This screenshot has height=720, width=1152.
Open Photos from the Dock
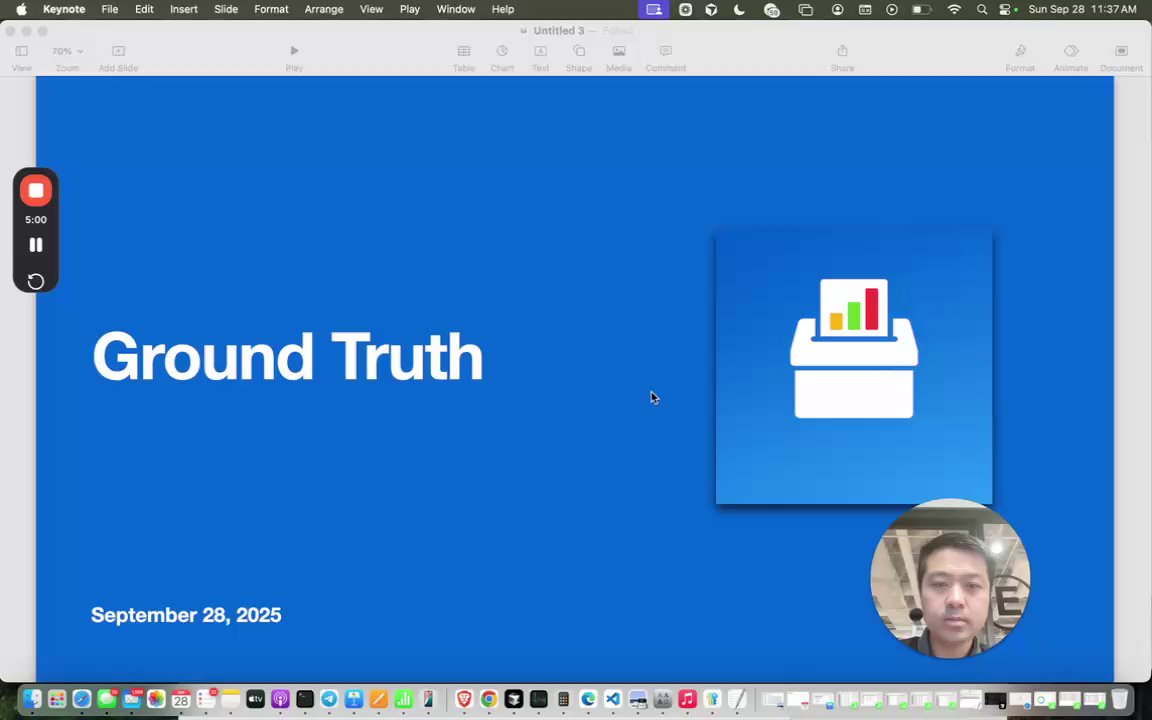coord(156,699)
